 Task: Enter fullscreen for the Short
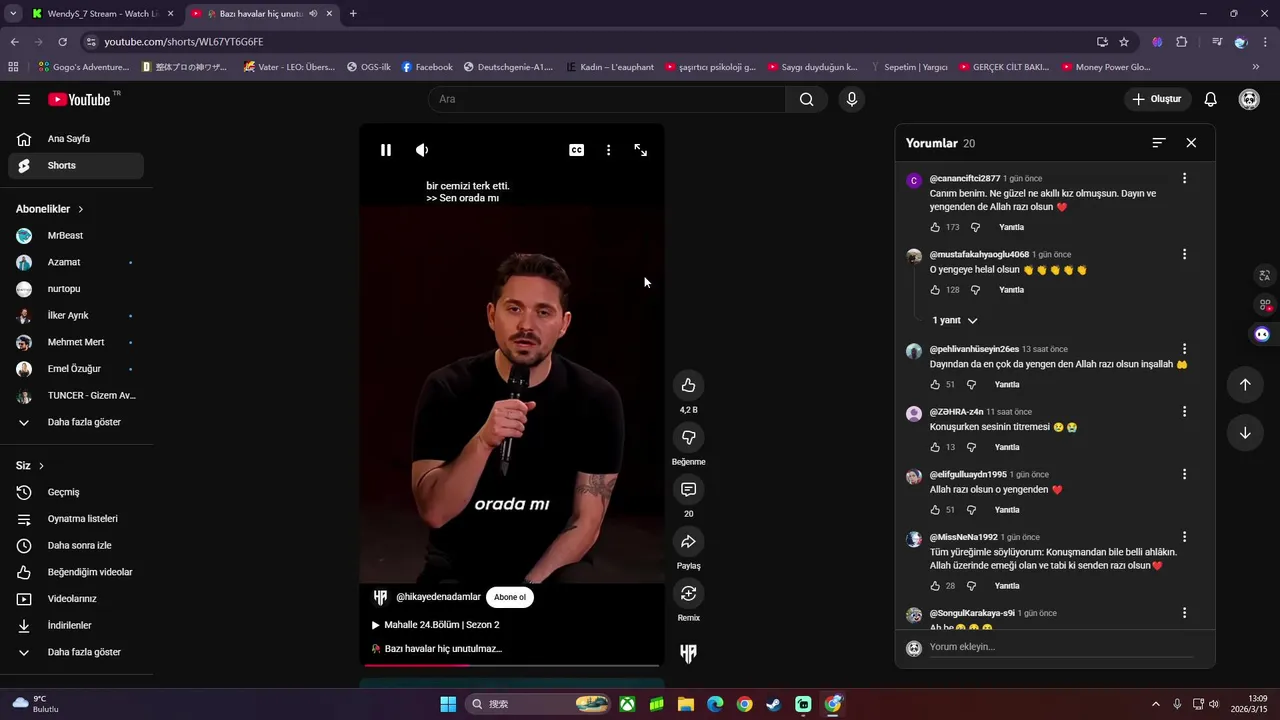(641, 150)
